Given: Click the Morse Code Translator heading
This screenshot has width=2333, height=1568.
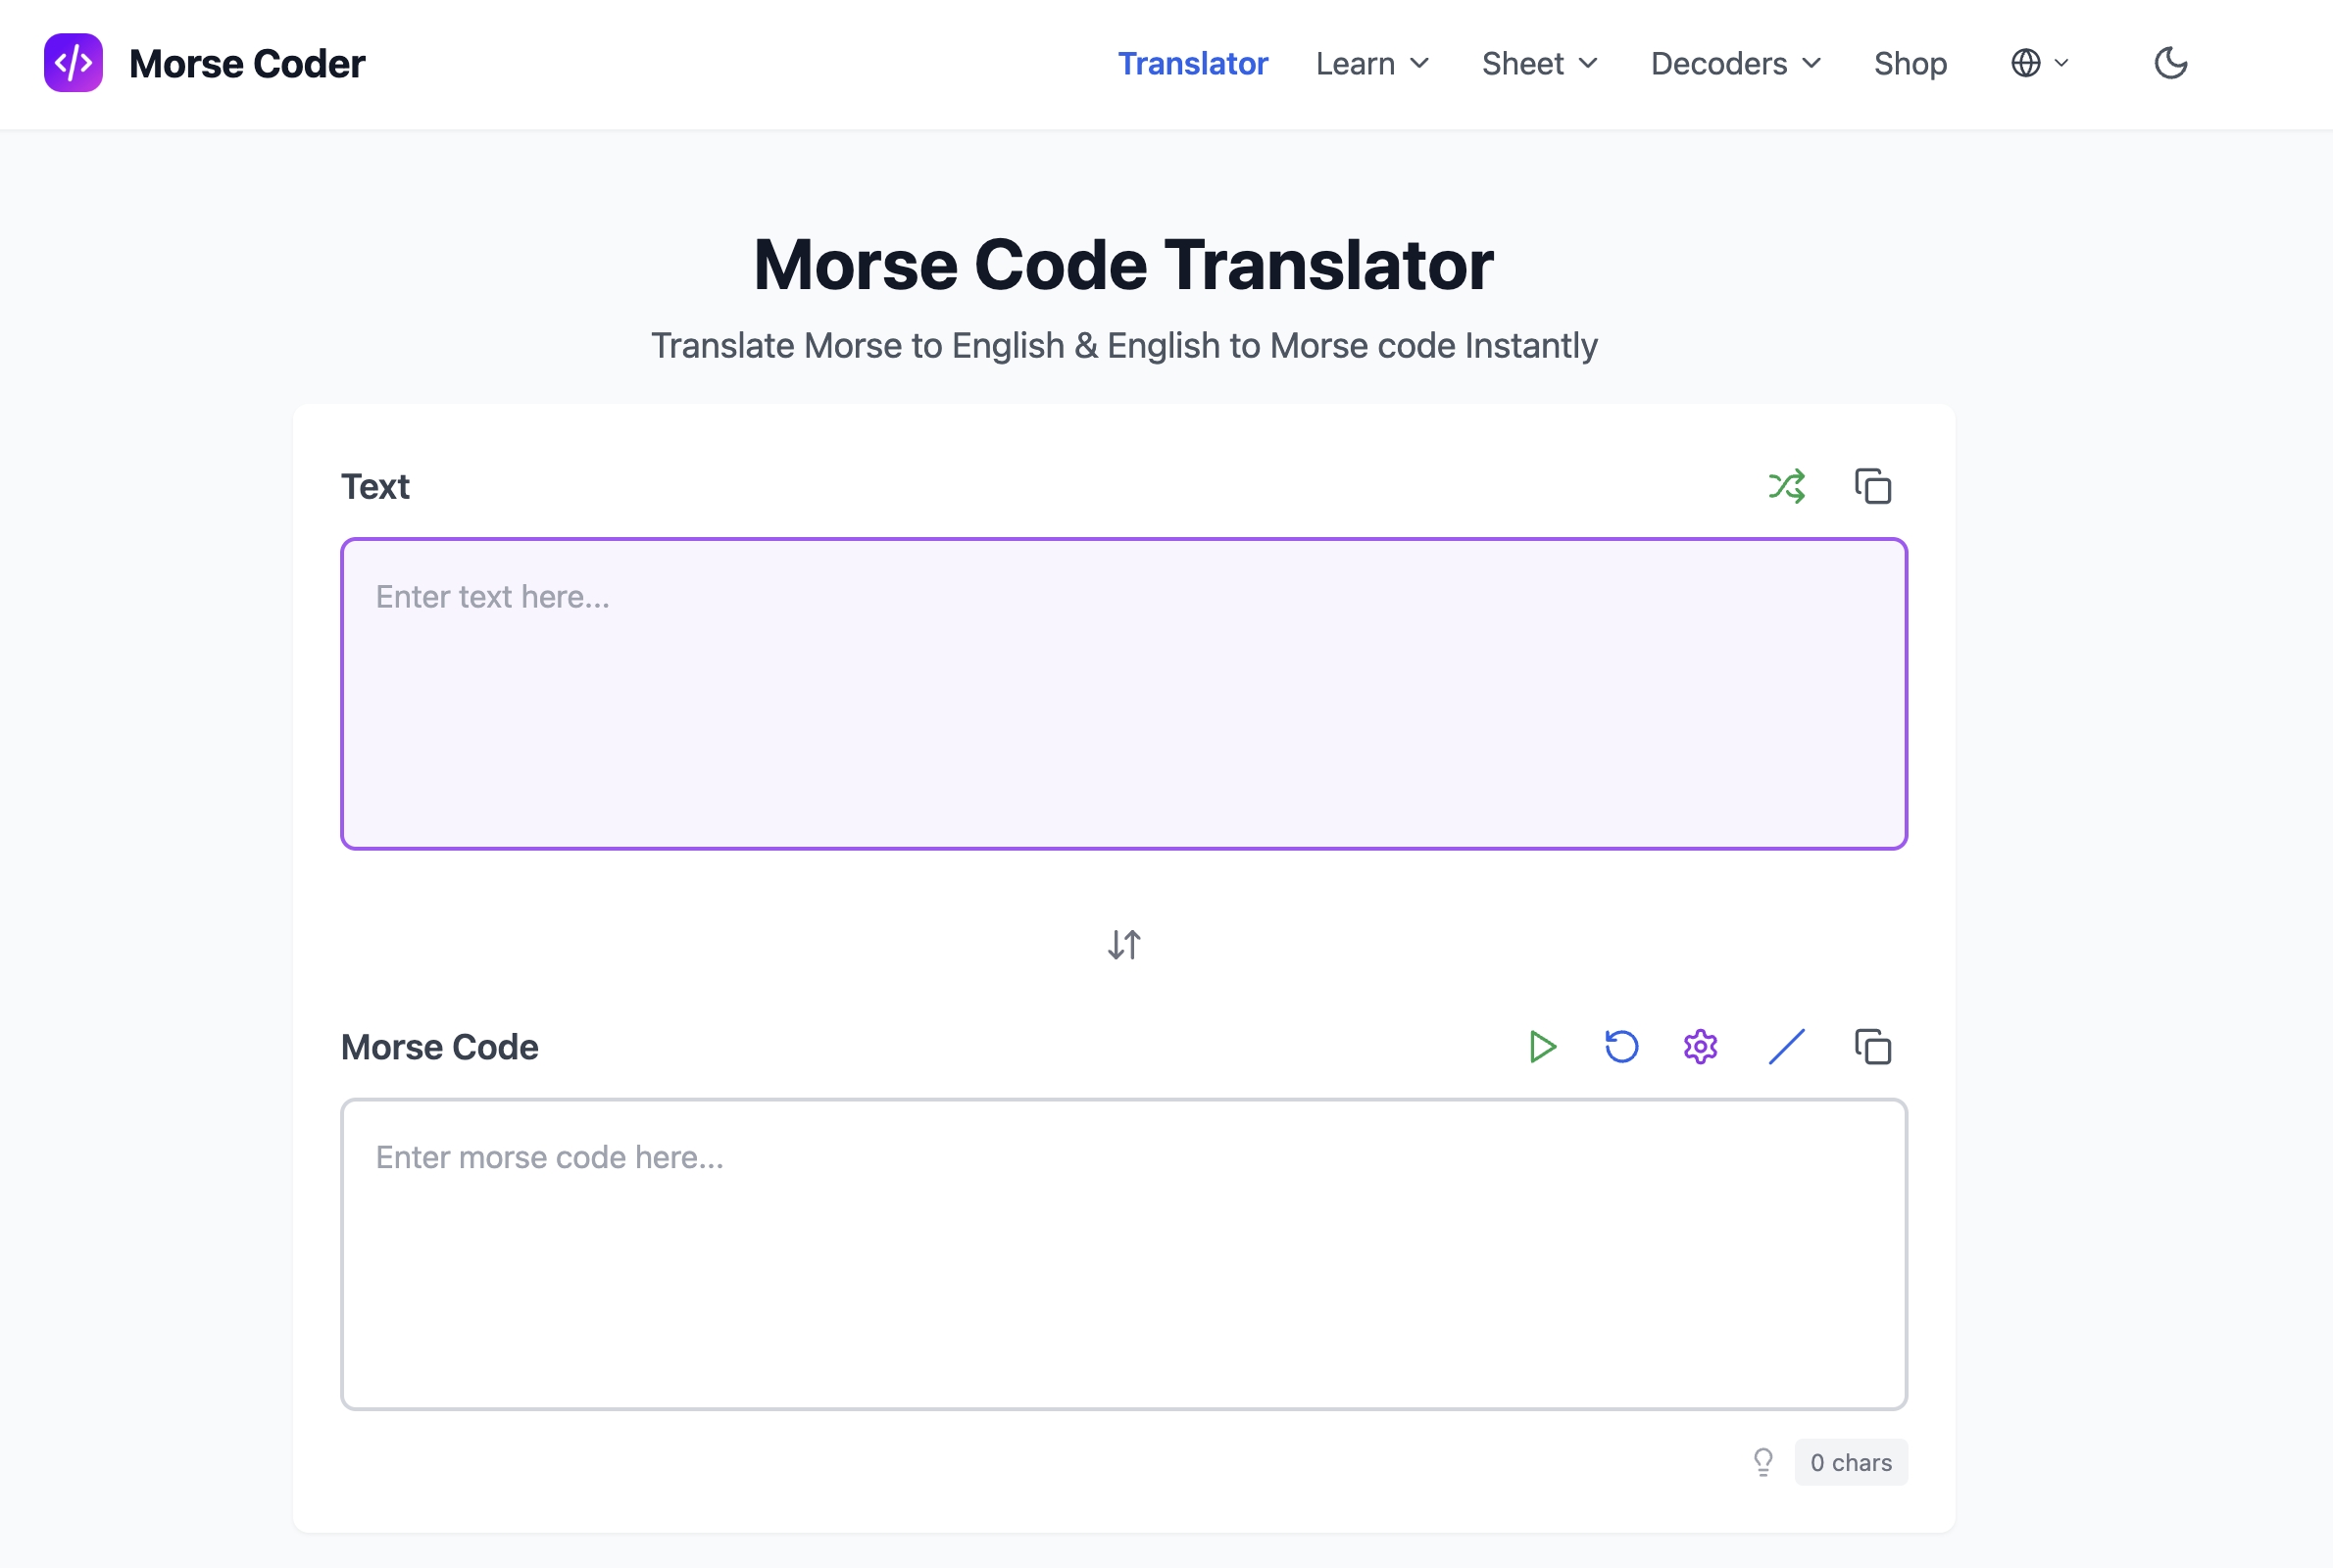Looking at the screenshot, I should [x=1124, y=265].
